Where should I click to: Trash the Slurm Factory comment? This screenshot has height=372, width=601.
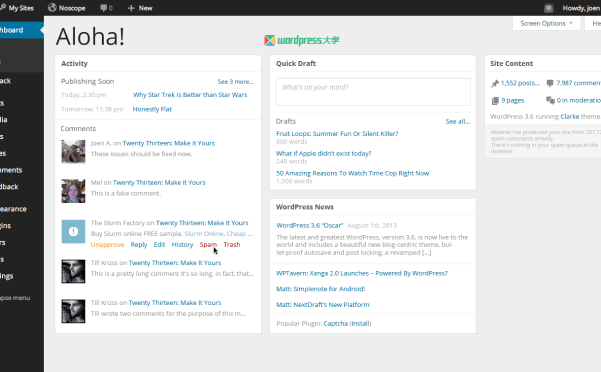[x=232, y=245]
